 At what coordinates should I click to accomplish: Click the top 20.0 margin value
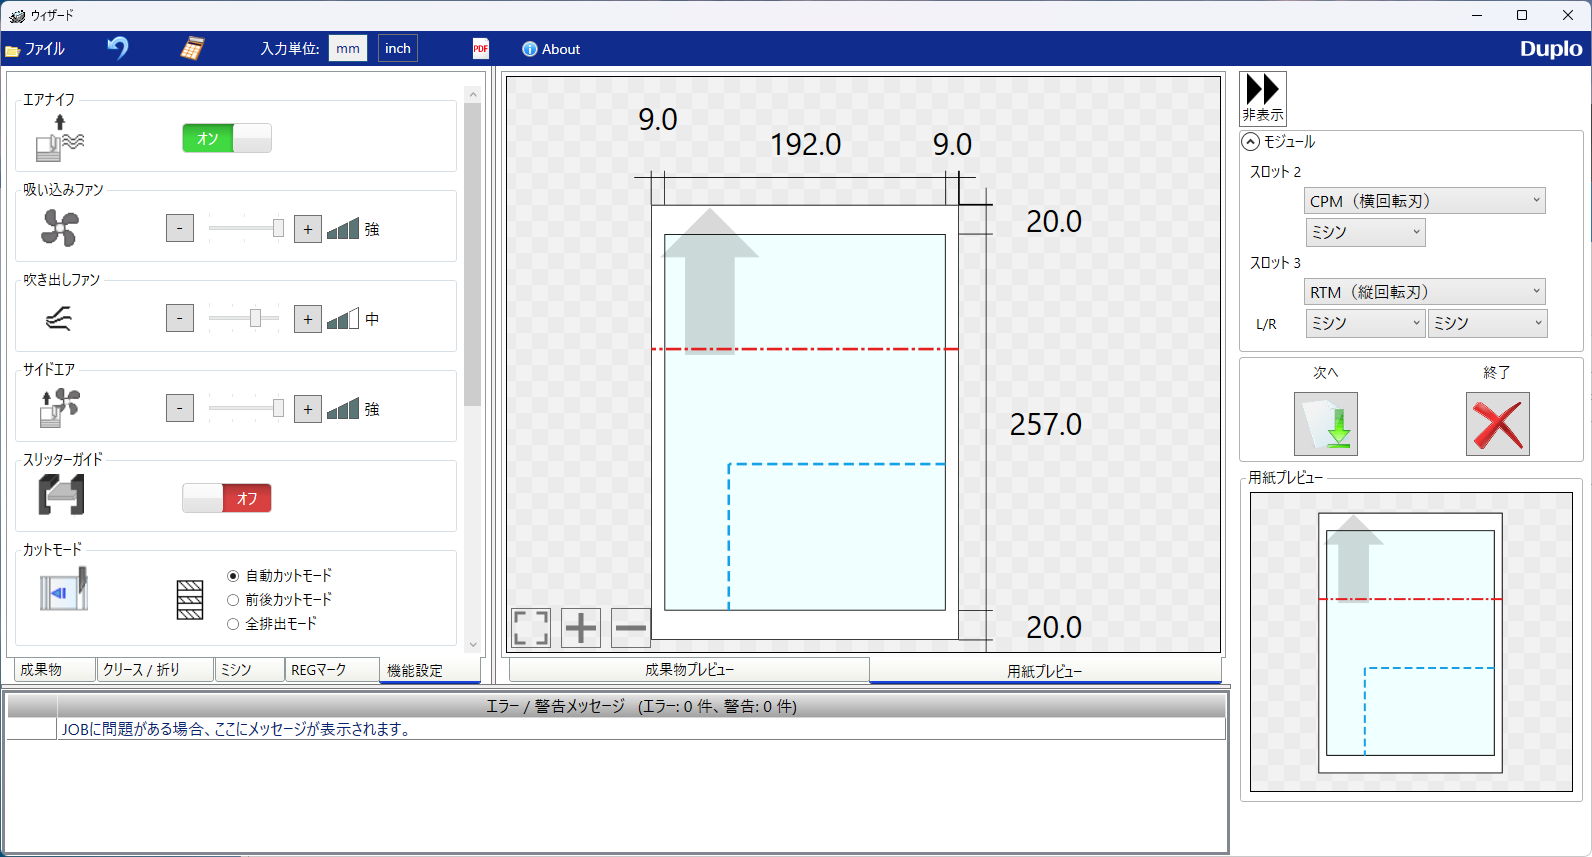tap(1054, 222)
